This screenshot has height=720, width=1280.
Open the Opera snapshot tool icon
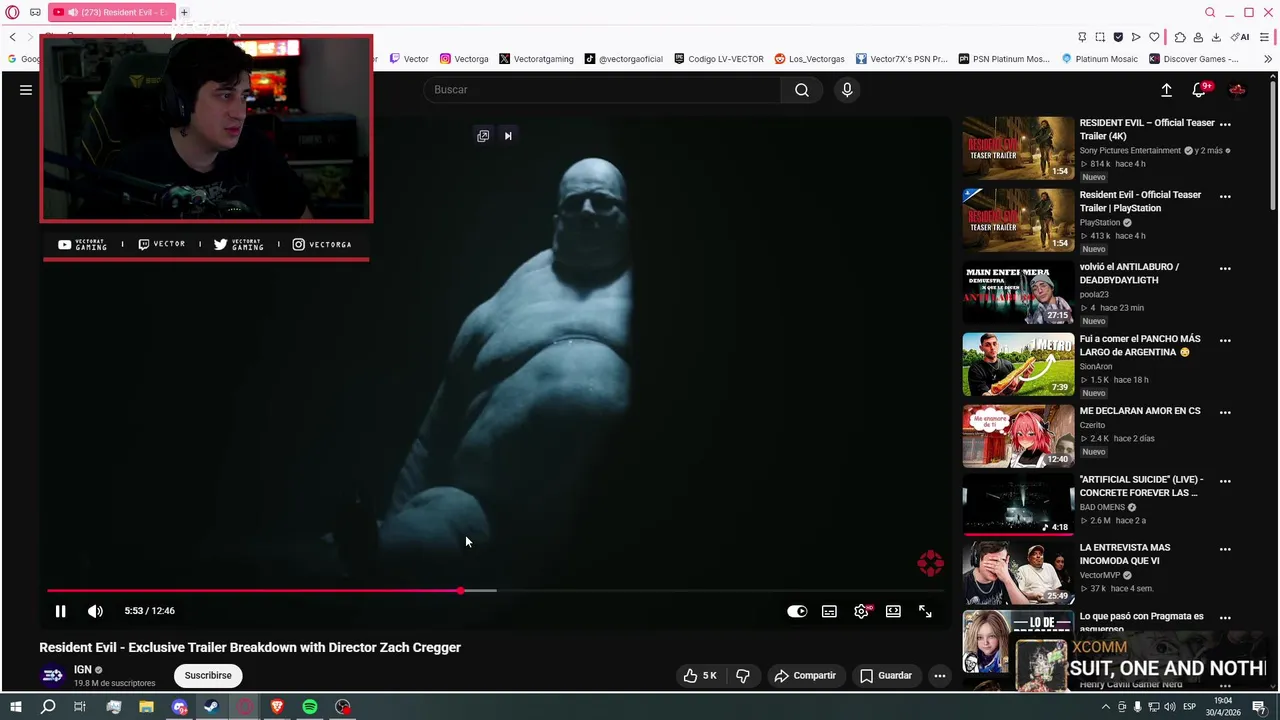pos(1100,37)
